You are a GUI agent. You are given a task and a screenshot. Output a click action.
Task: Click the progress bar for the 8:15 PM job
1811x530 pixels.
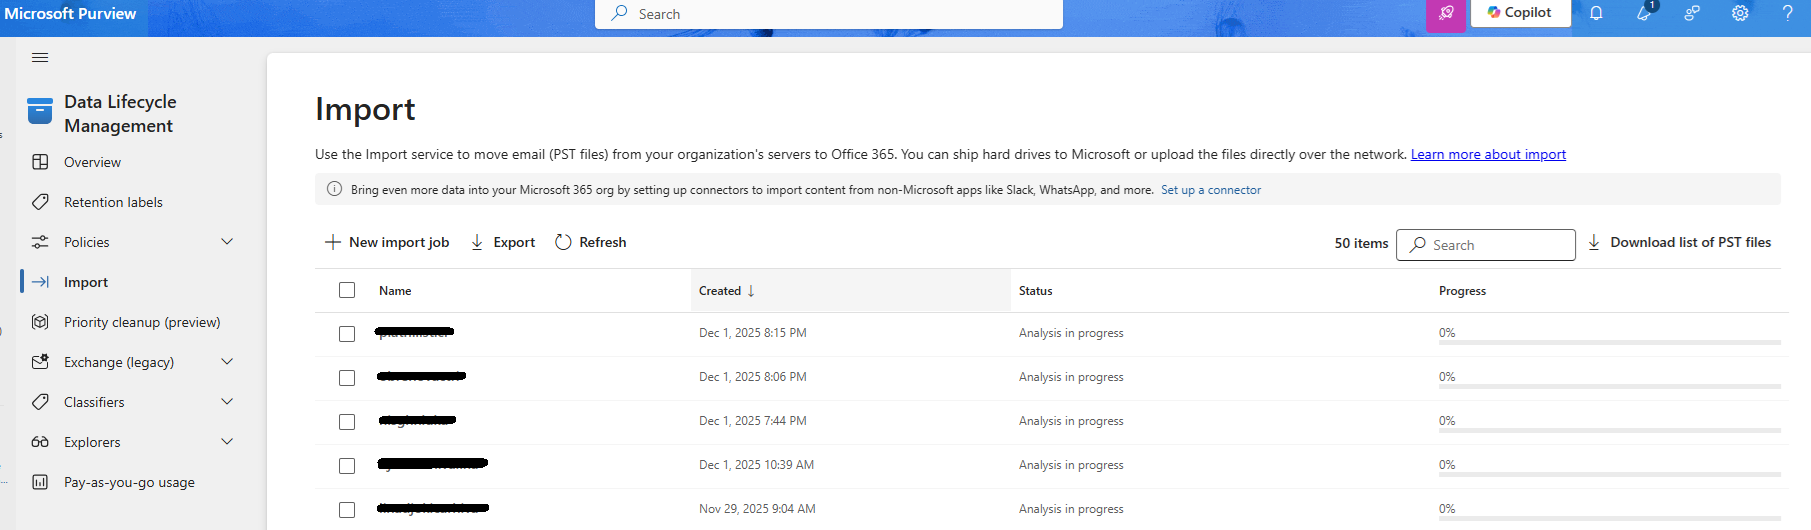click(1610, 343)
